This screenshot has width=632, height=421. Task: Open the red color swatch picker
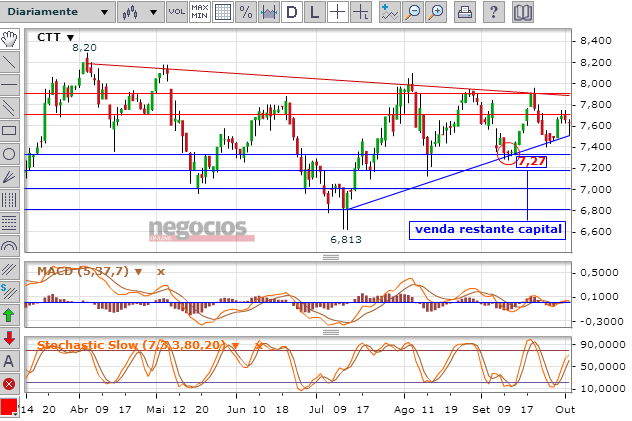pyautogui.click(x=9, y=406)
